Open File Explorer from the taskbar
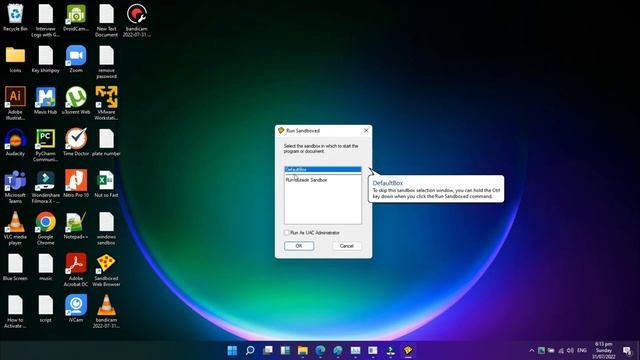This screenshot has height=360, width=640. (302, 350)
